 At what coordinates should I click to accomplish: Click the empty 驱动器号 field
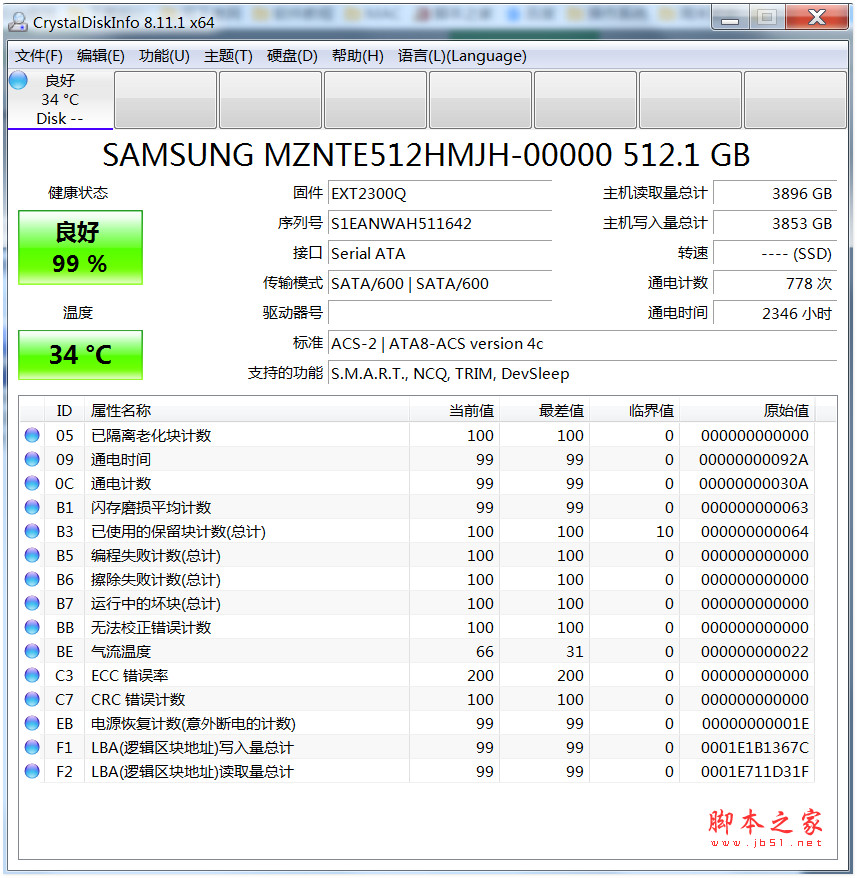pyautogui.click(x=440, y=313)
